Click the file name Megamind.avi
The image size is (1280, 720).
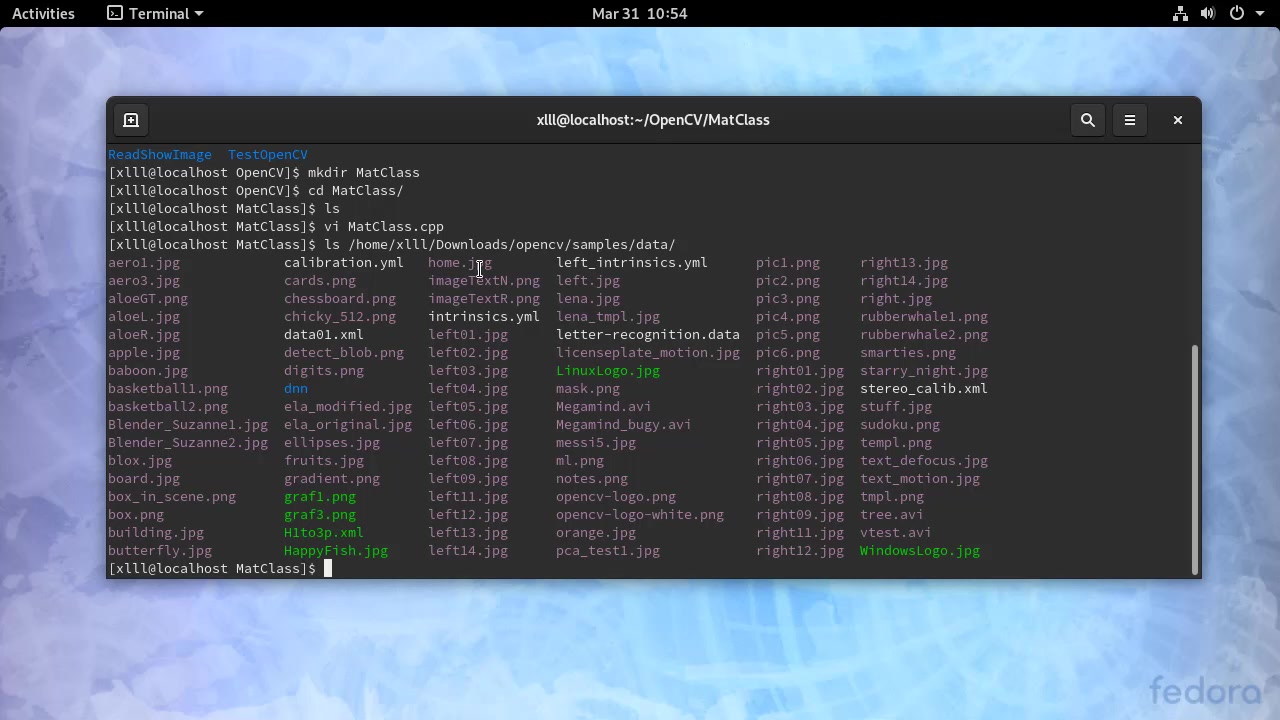point(604,407)
